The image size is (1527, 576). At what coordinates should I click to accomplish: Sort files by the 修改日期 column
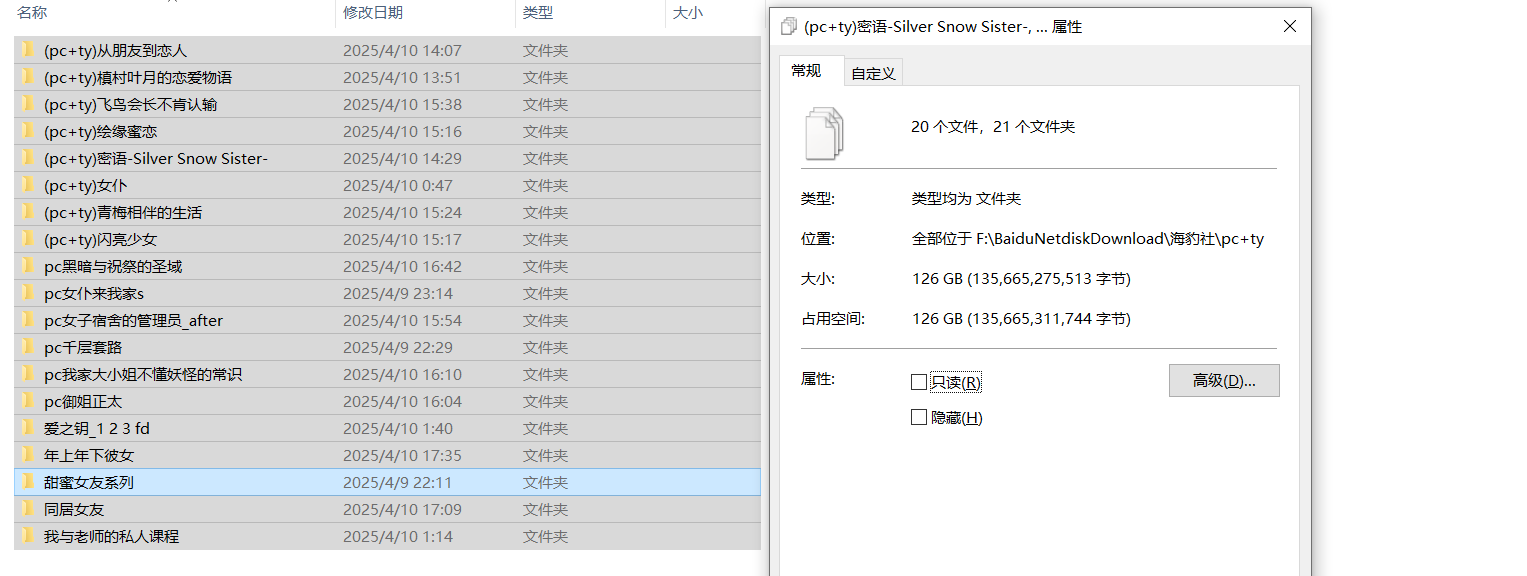tap(380, 12)
